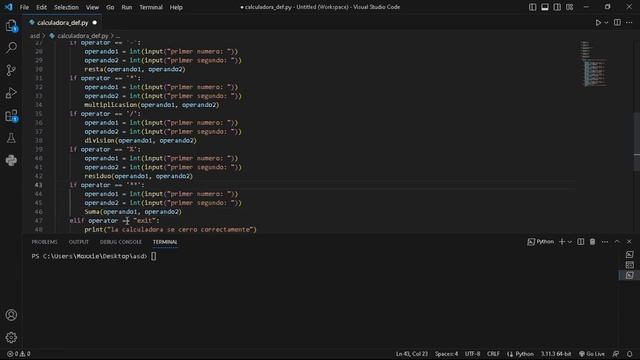Click the terminal prompt input area
The height and width of the screenshot is (360, 640).
point(153,256)
